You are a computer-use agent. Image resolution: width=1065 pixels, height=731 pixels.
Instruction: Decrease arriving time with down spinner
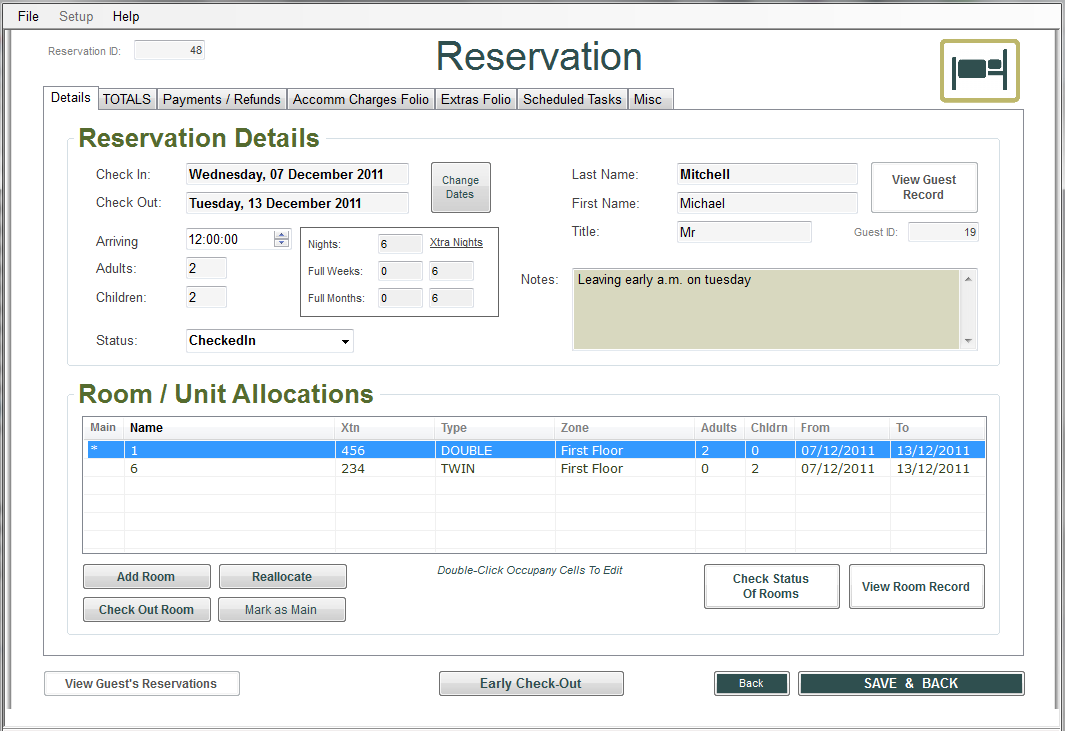point(282,244)
